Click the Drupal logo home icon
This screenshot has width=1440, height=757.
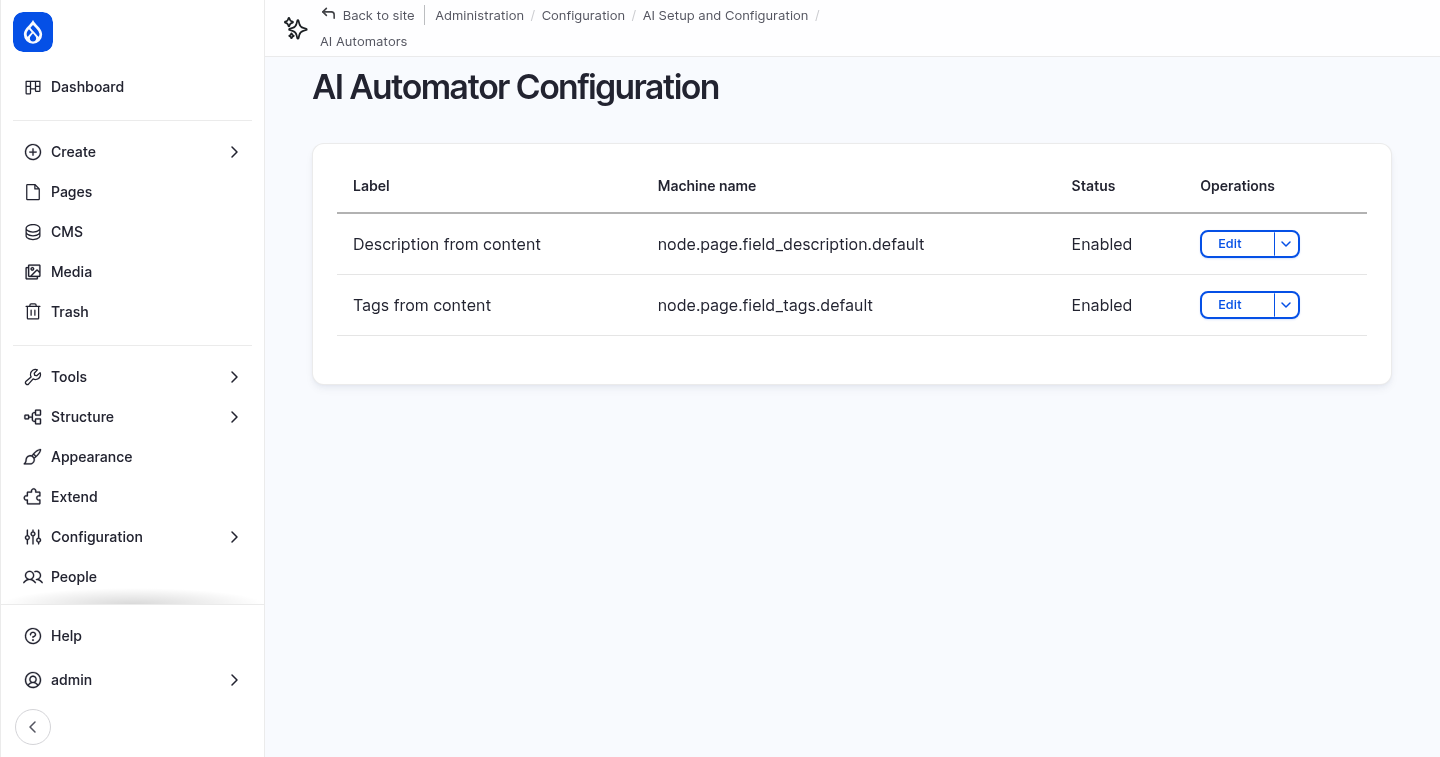click(x=33, y=33)
